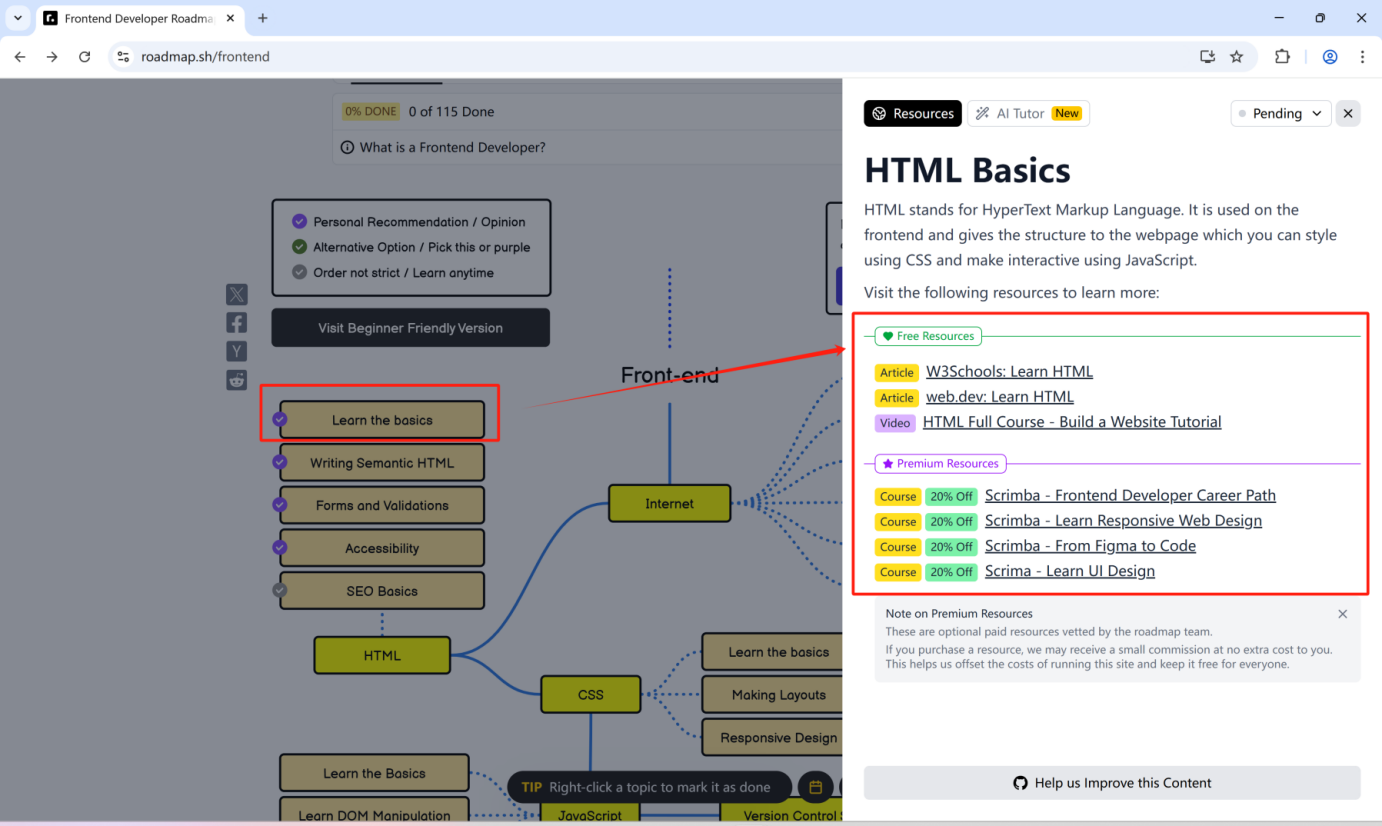
Task: Bookmark this page with the star icon
Action: click(x=1237, y=57)
